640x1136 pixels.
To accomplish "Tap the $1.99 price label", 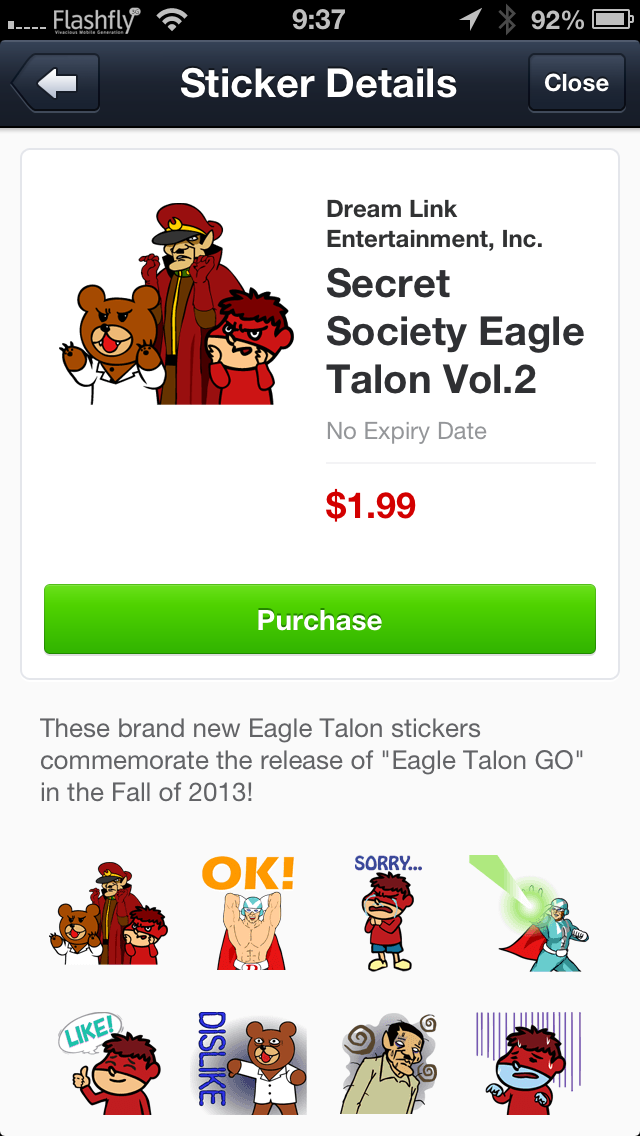I will [x=370, y=506].
